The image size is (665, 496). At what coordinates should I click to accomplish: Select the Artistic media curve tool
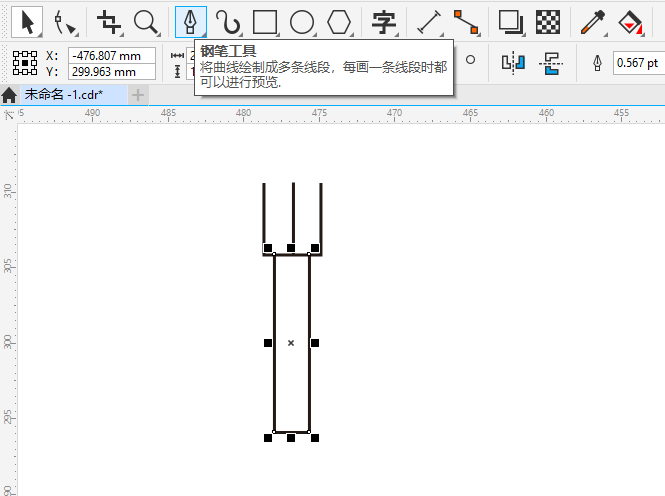point(228,22)
